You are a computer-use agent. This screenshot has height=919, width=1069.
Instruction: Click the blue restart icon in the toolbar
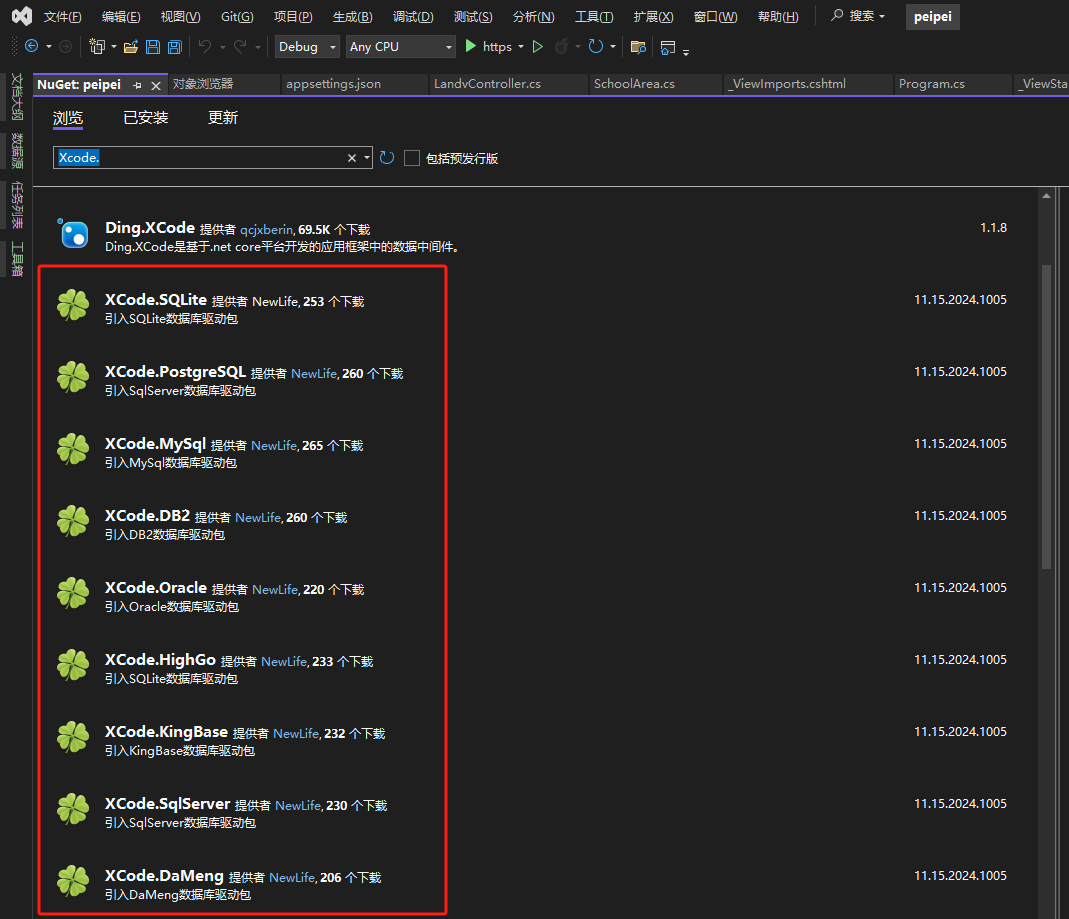(x=596, y=46)
